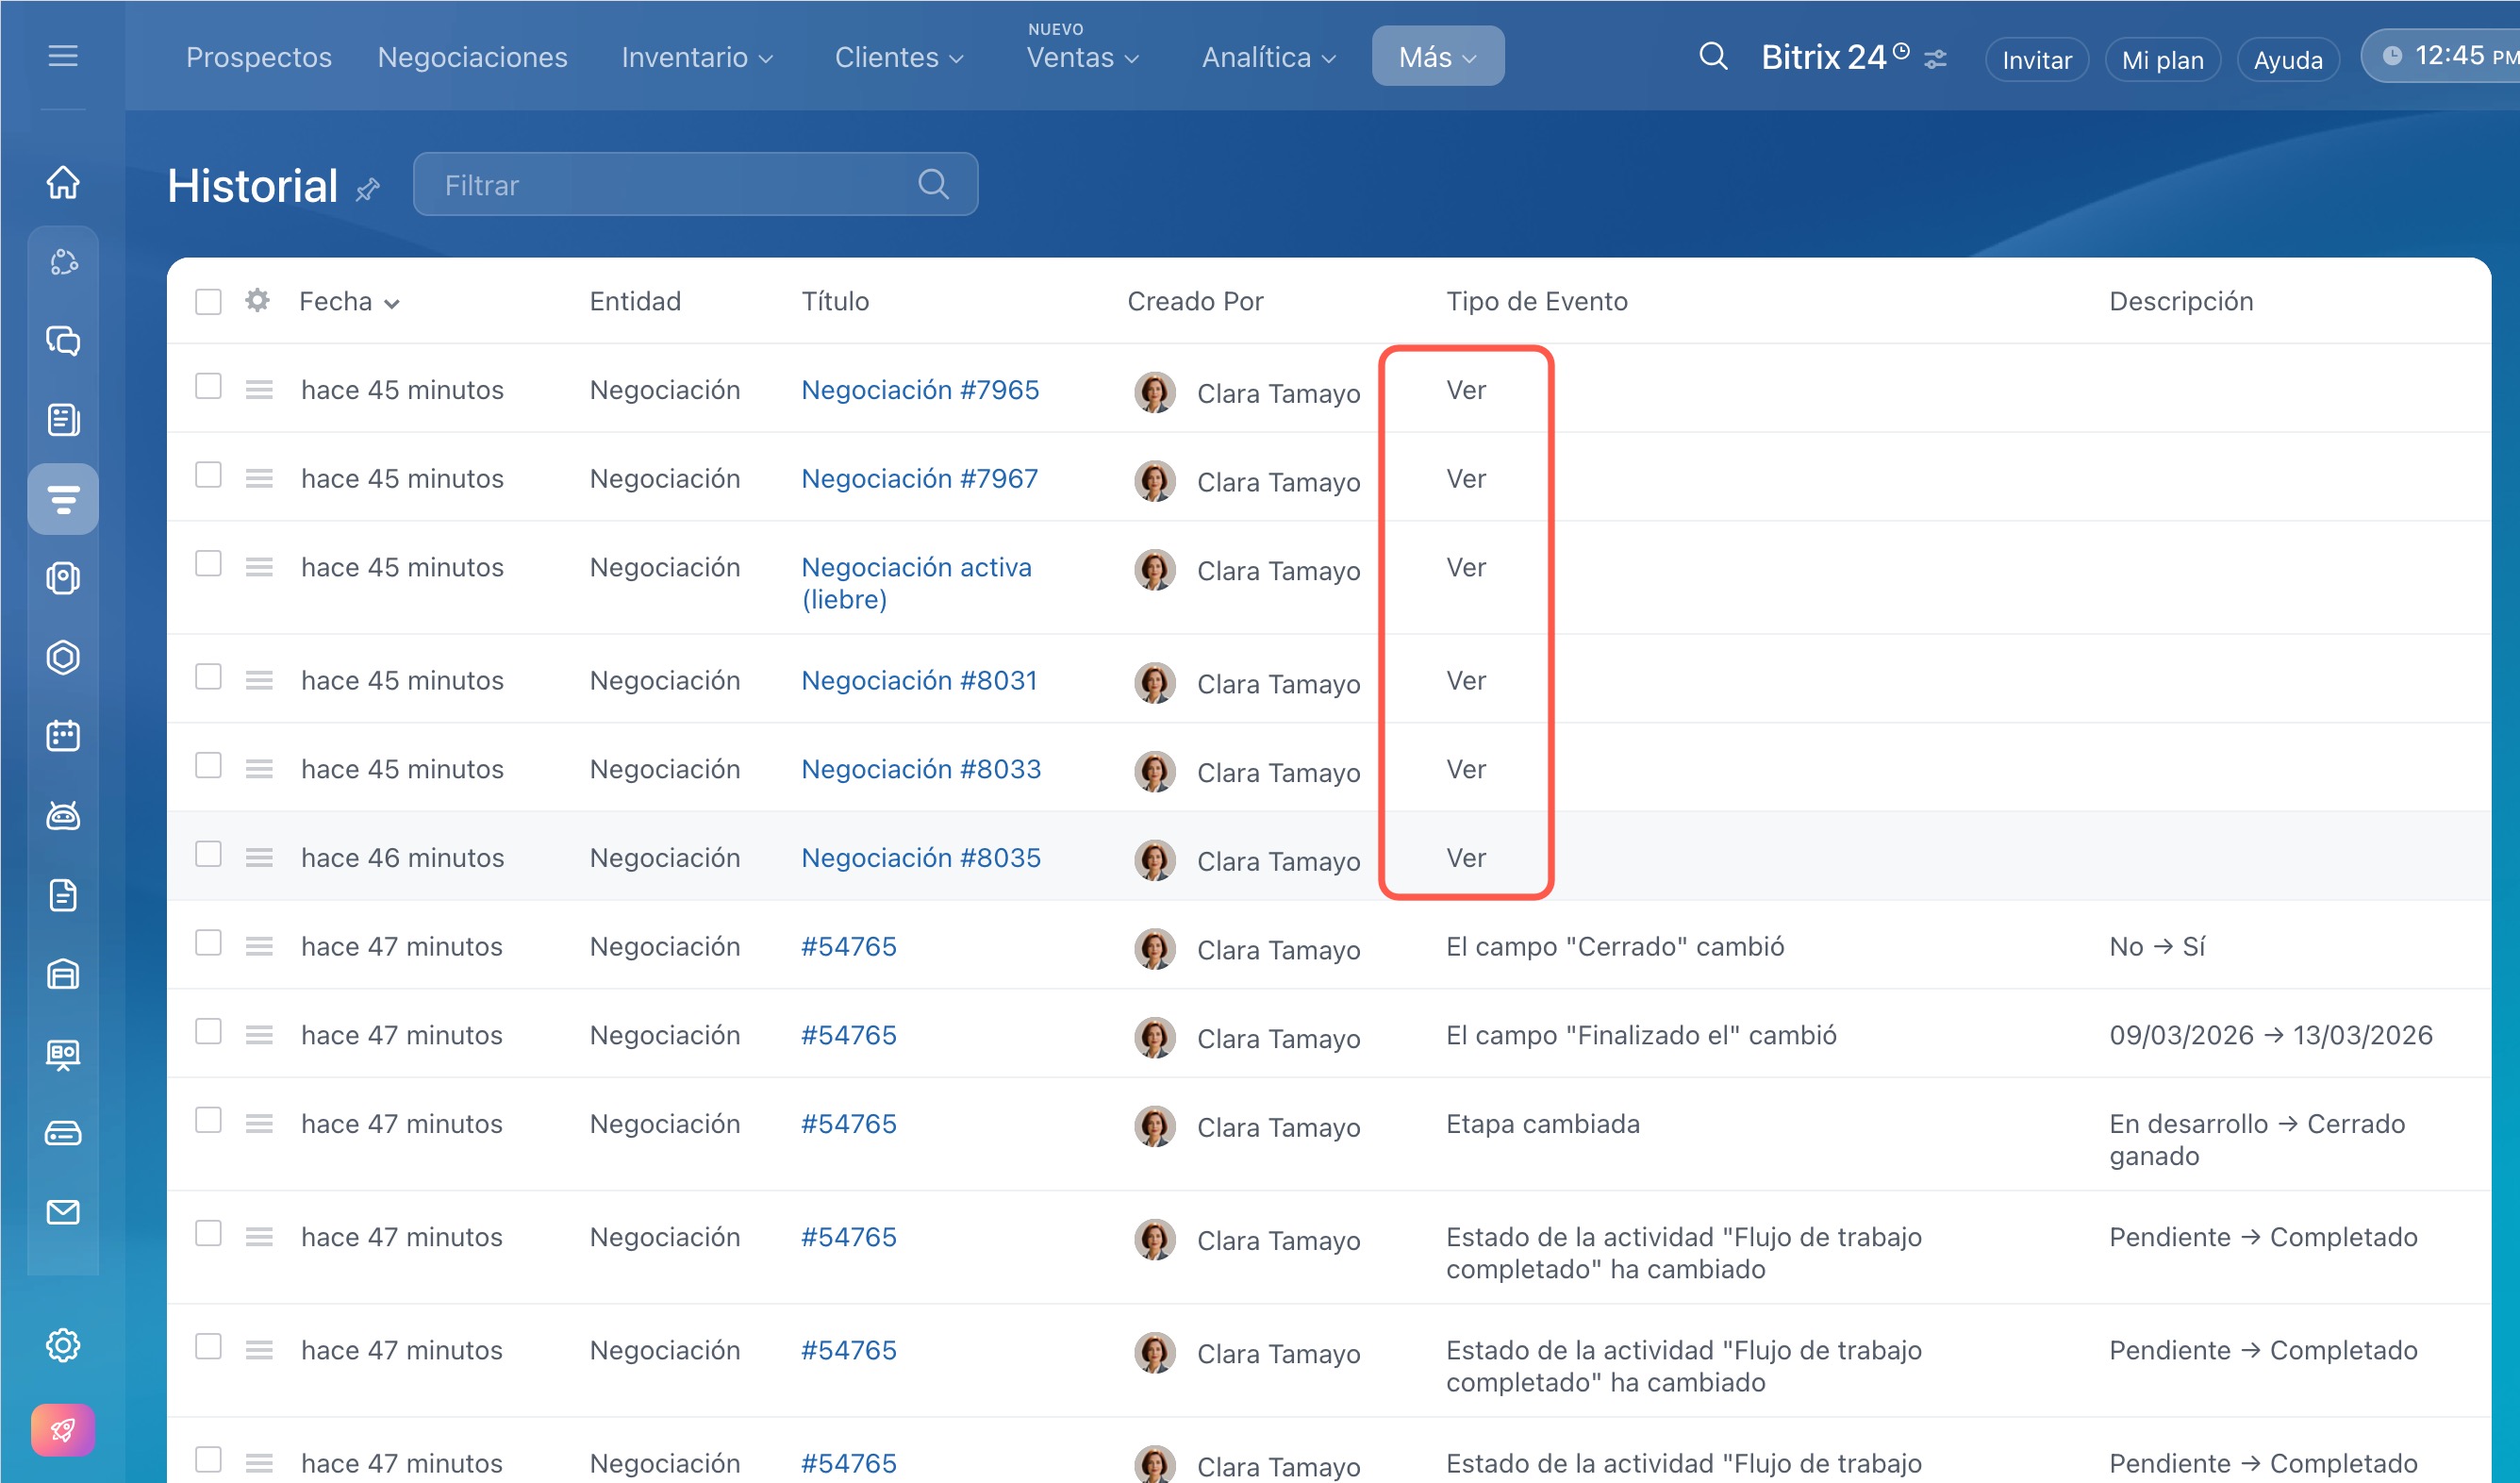Image resolution: width=2520 pixels, height=1483 pixels.
Task: Open table settings gear in header
Action: point(257,301)
